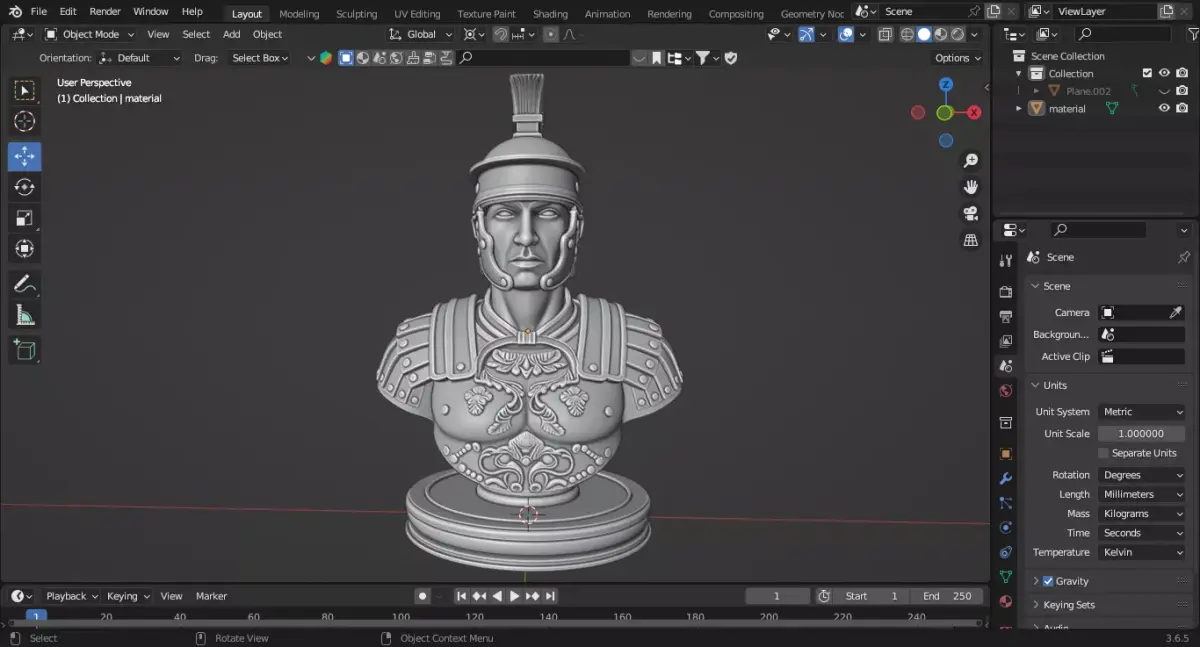Image resolution: width=1200 pixels, height=647 pixels.
Task: Open the Object Mode dropdown
Action: (x=90, y=34)
